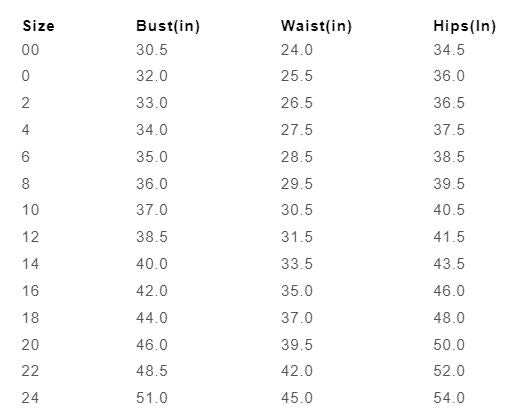Screen dimensions: 505x419
Task: Click bust value 37.0 for size 10
Action: click(152, 210)
